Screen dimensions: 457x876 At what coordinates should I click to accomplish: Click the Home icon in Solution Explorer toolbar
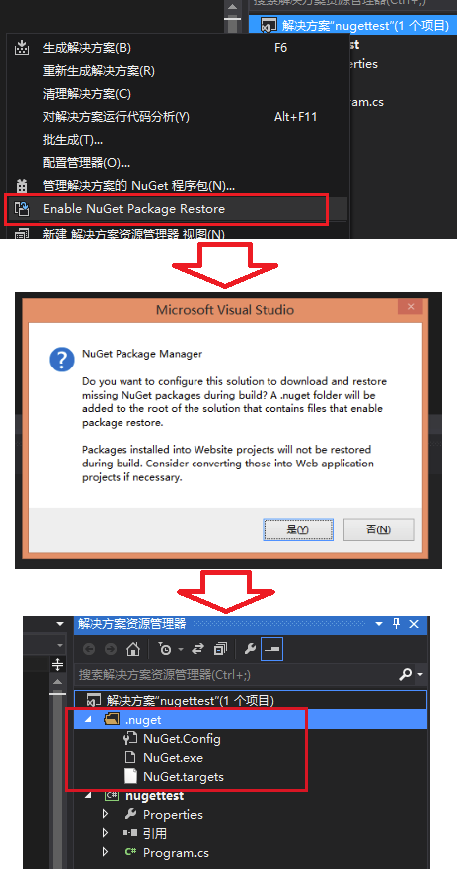[x=132, y=649]
